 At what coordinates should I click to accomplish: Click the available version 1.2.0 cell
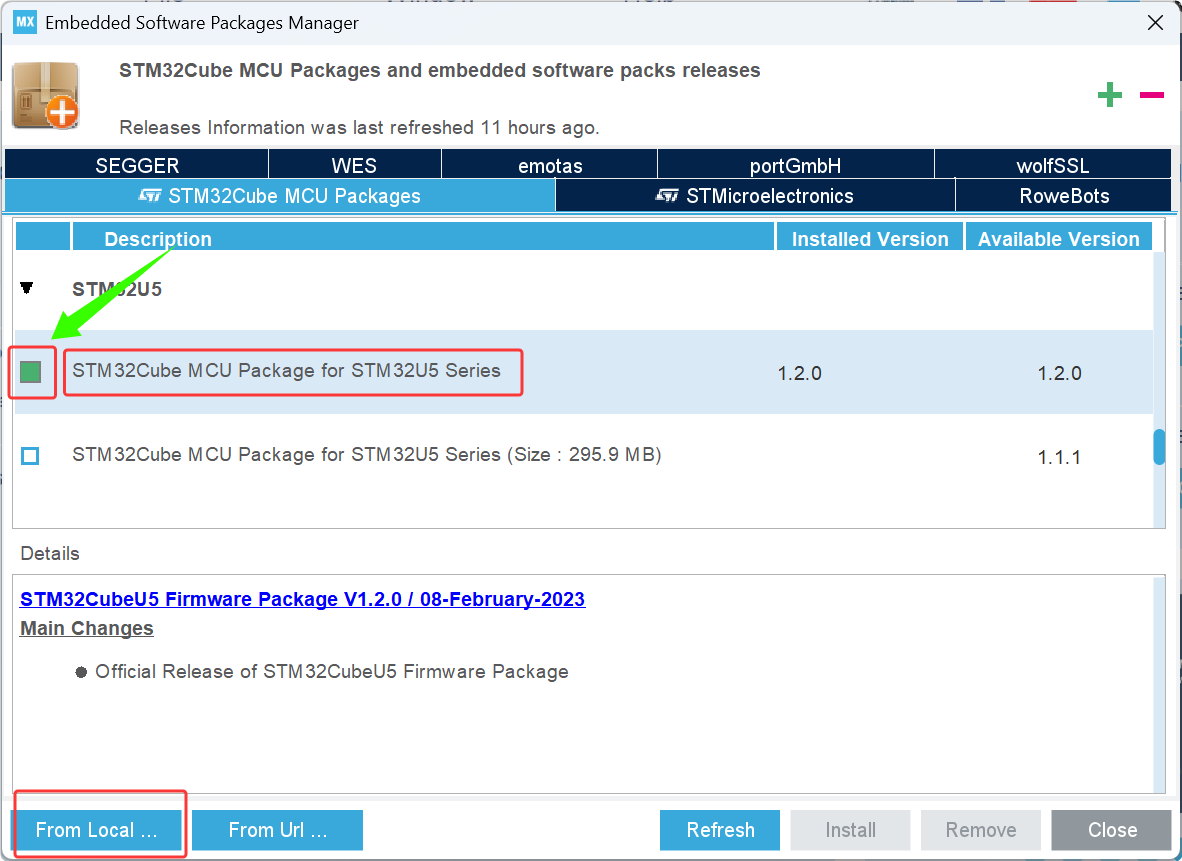[1059, 373]
